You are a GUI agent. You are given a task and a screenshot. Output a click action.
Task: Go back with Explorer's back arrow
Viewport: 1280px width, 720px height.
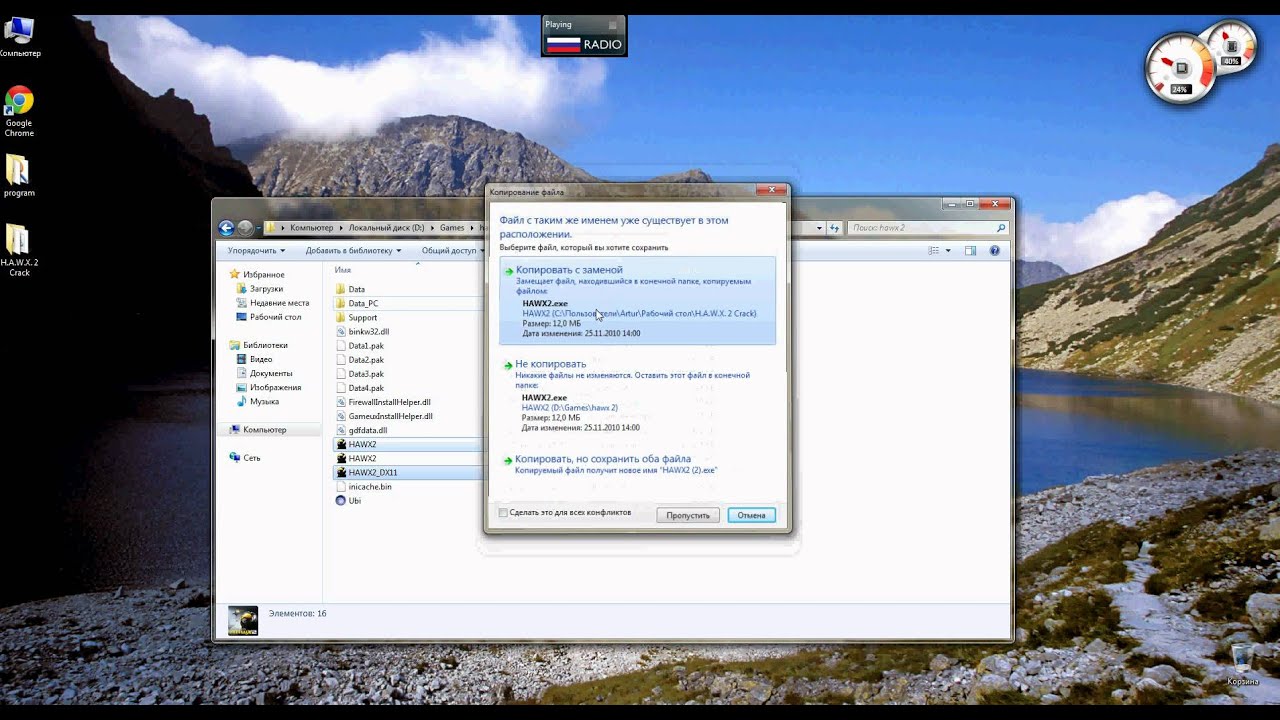[226, 228]
